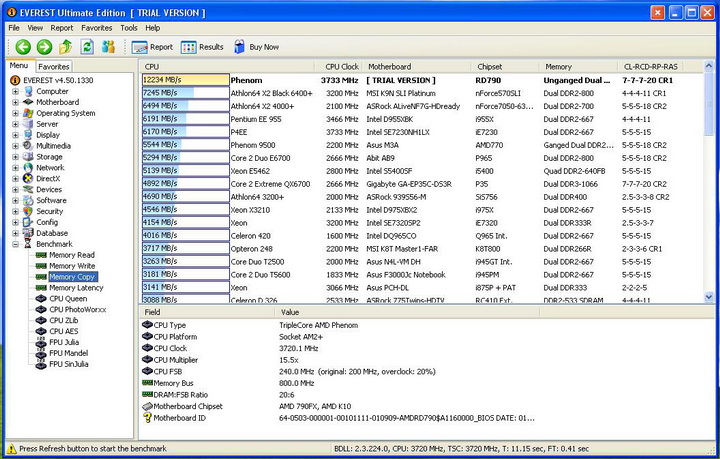Viewport: 720px width, 459px height.
Task: Select Database in the tree
Action: click(52, 233)
